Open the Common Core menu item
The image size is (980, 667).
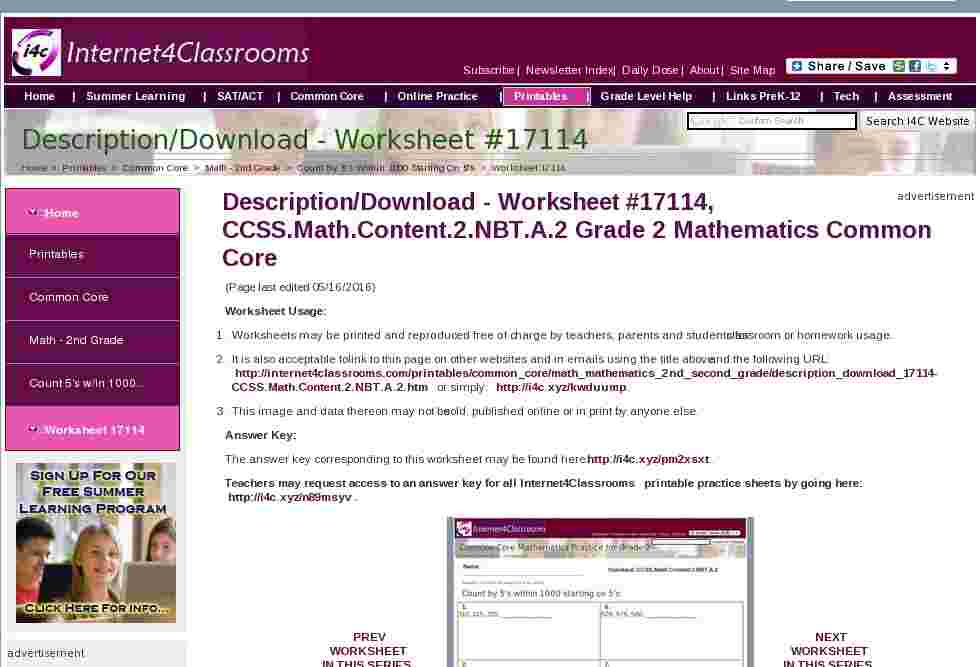click(x=327, y=96)
